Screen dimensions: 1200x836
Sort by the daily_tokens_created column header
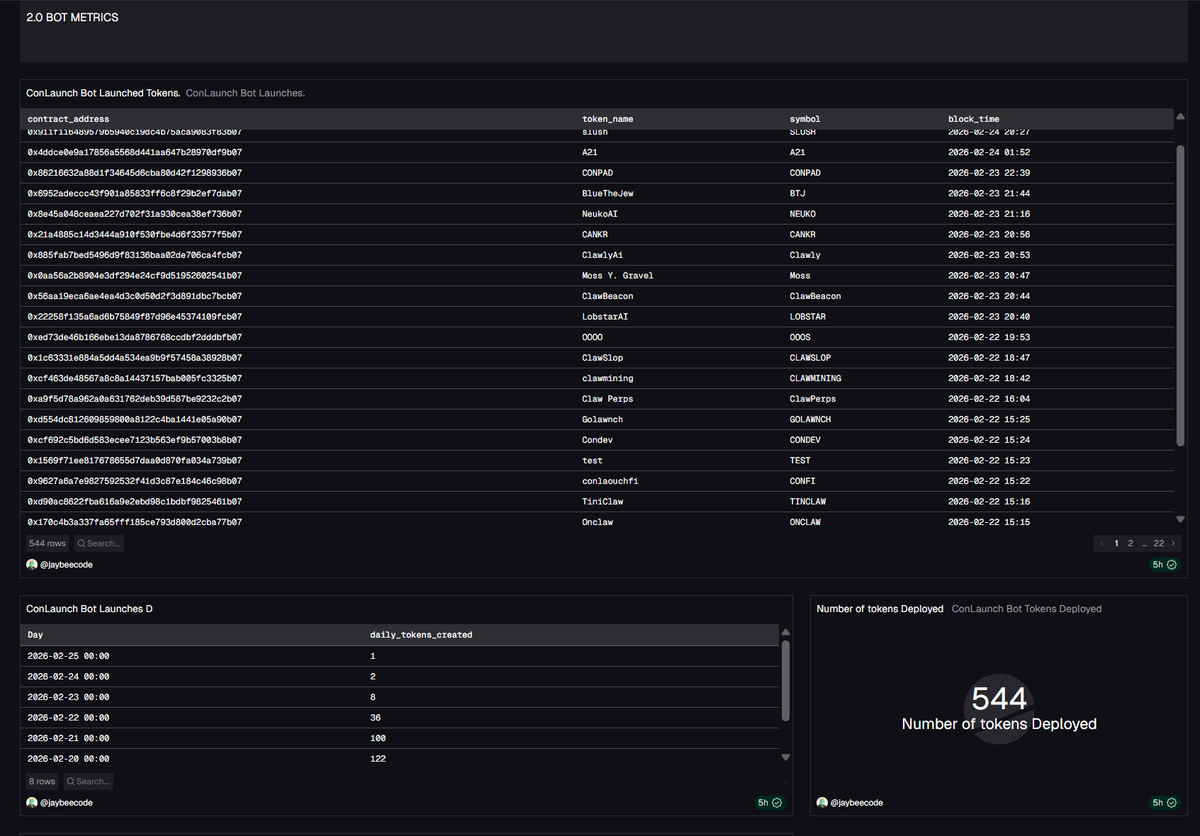coord(421,634)
